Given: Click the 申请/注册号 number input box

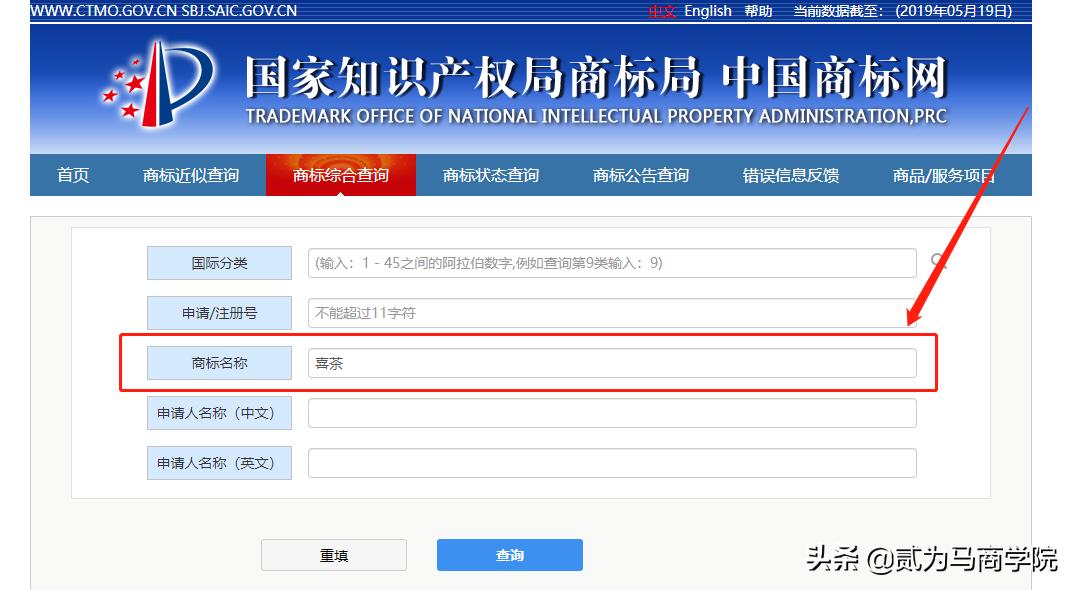Looking at the screenshot, I should tap(610, 312).
